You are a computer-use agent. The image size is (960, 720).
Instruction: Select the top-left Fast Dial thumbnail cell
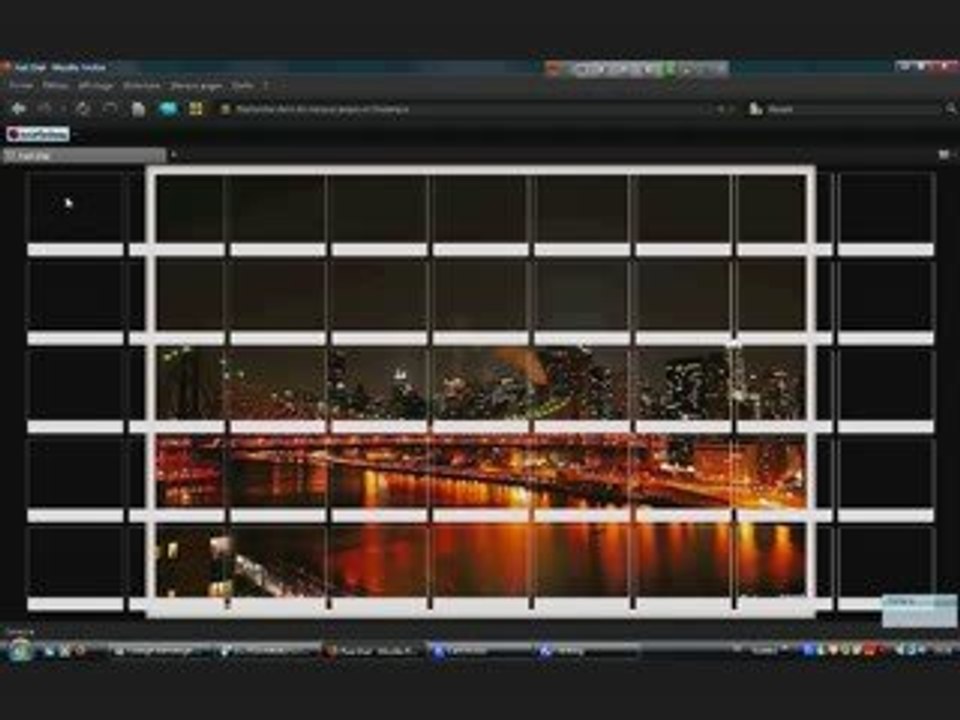(x=75, y=213)
